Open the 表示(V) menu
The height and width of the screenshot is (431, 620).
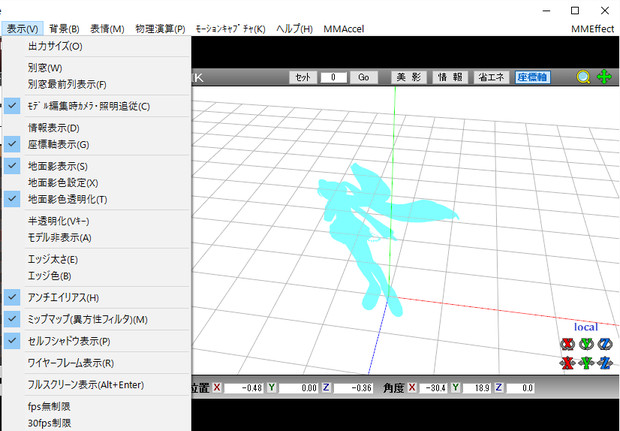coord(22,29)
